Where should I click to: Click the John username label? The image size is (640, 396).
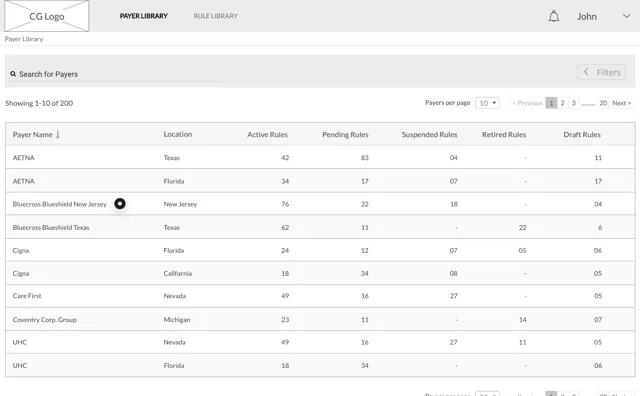coord(587,16)
